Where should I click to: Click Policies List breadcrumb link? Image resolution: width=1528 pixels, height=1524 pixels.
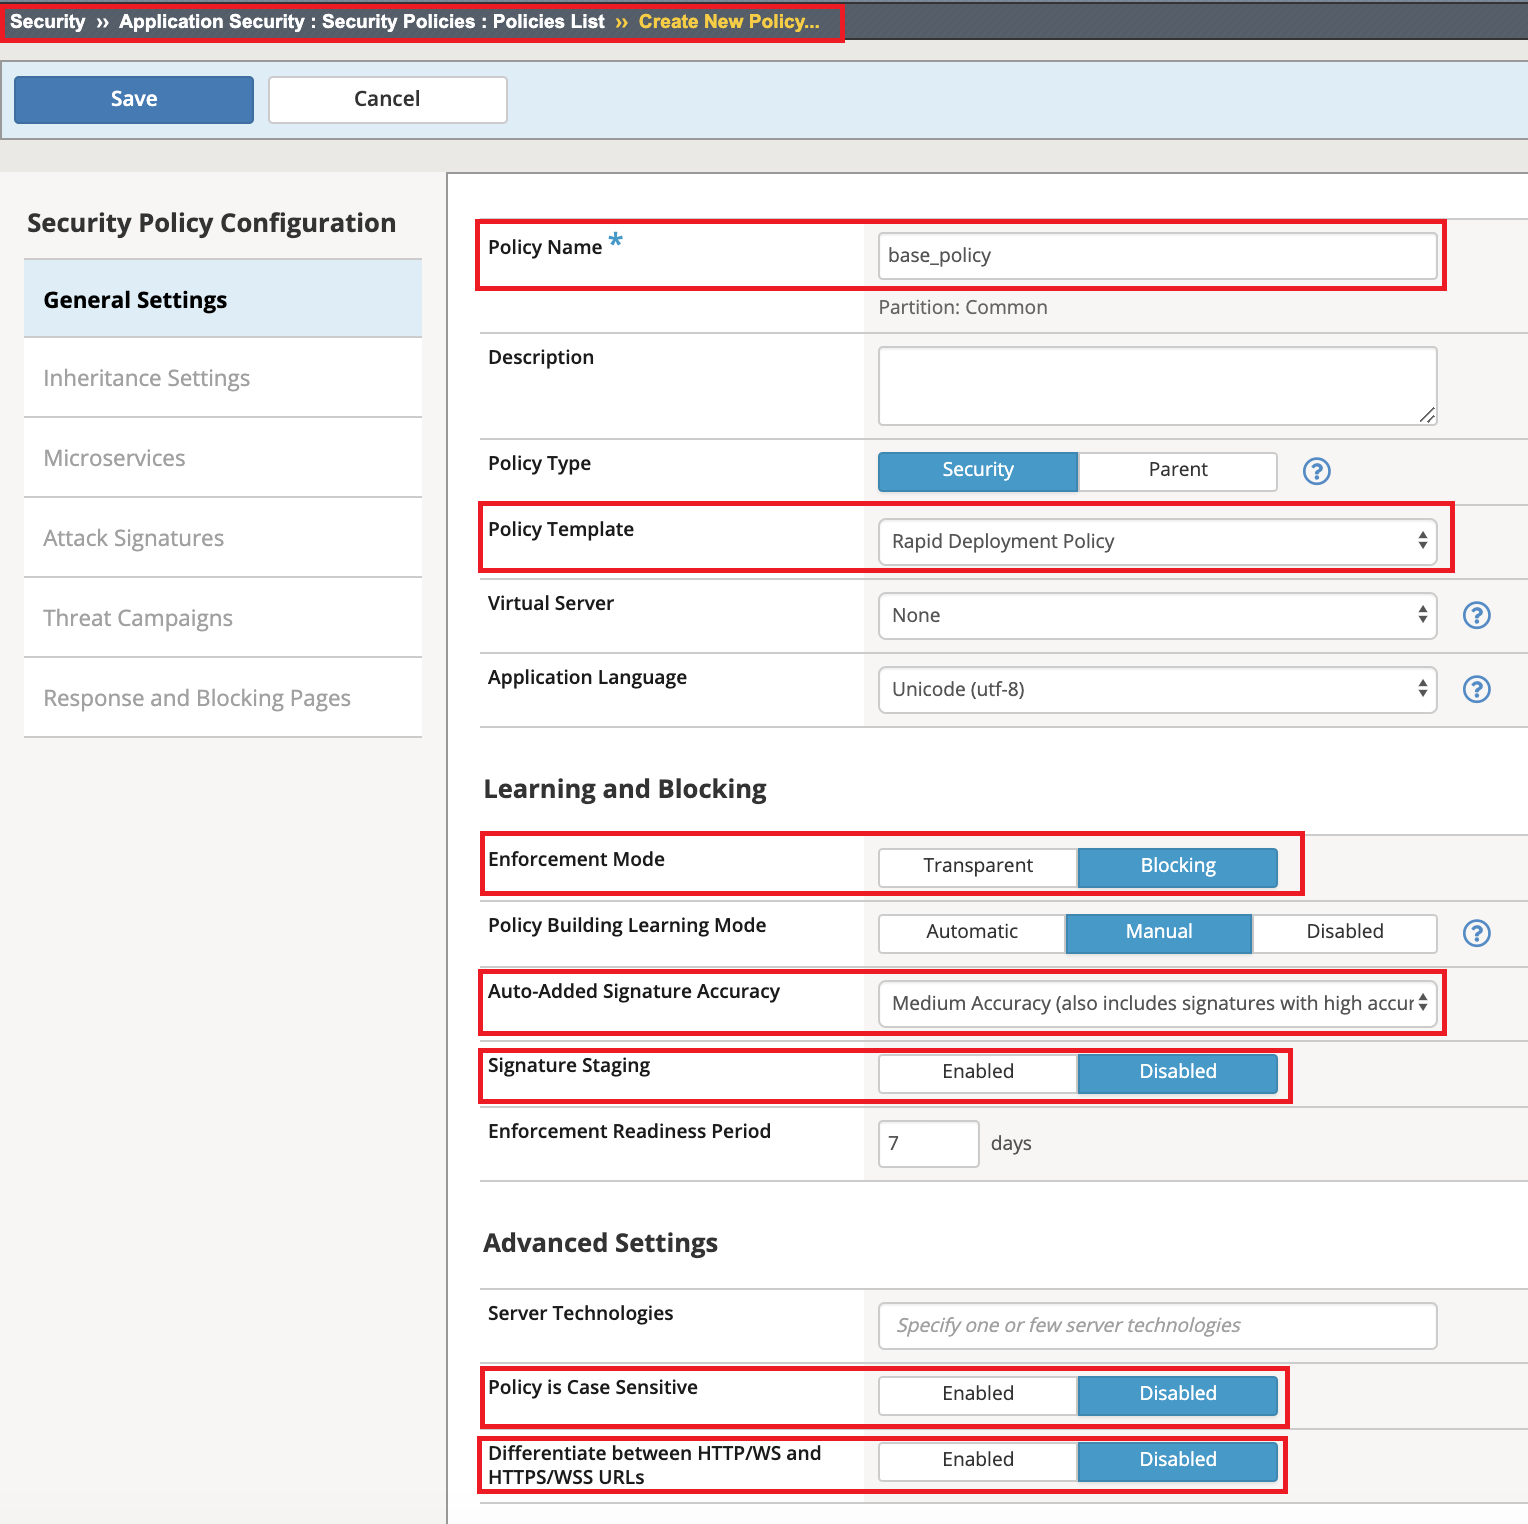[549, 21]
